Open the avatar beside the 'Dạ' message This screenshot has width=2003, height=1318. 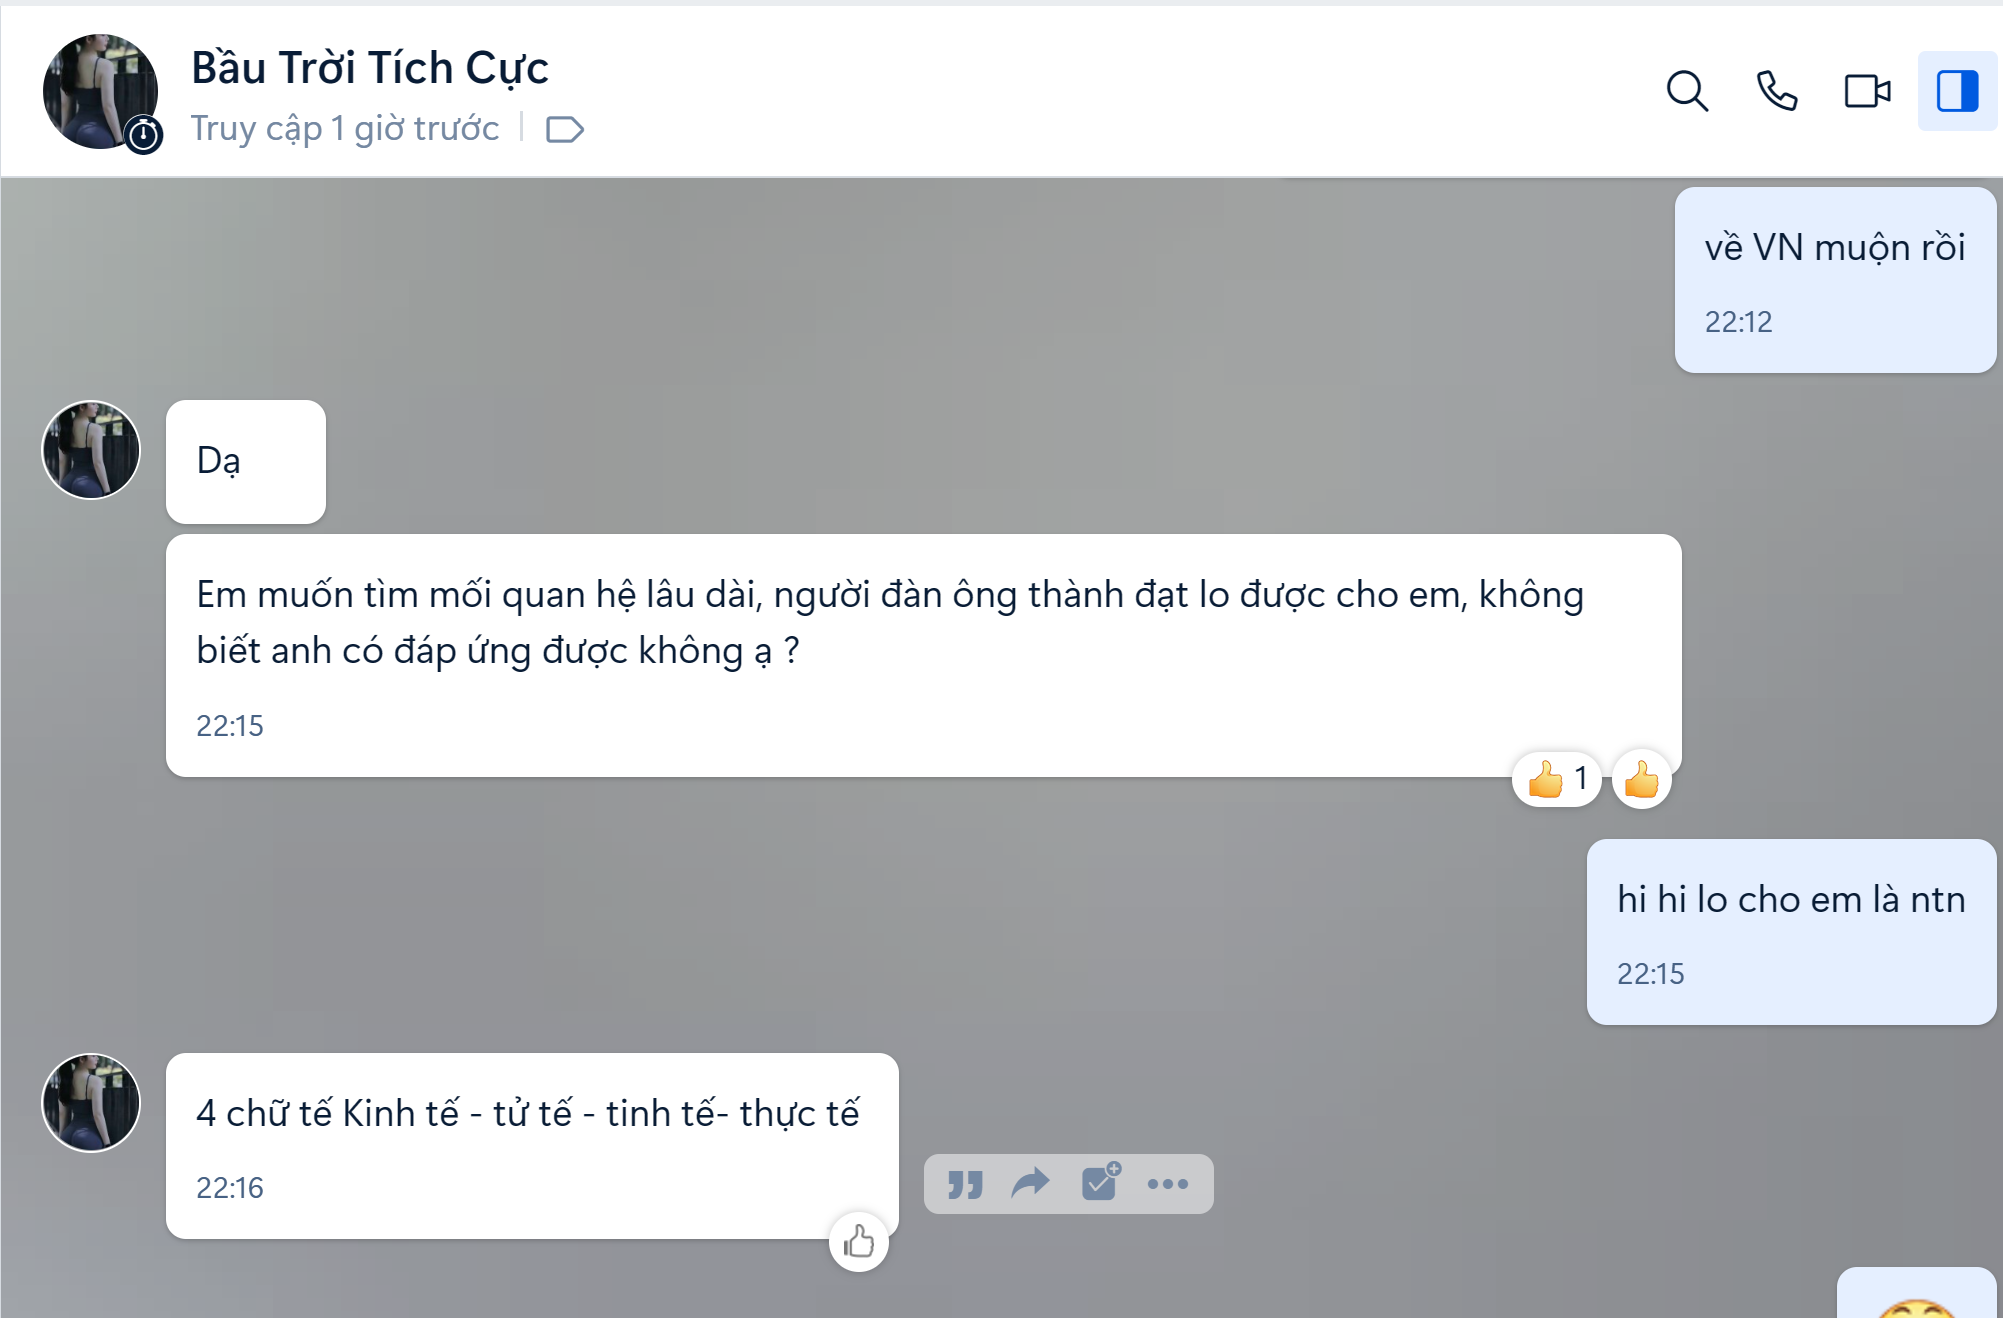point(91,450)
